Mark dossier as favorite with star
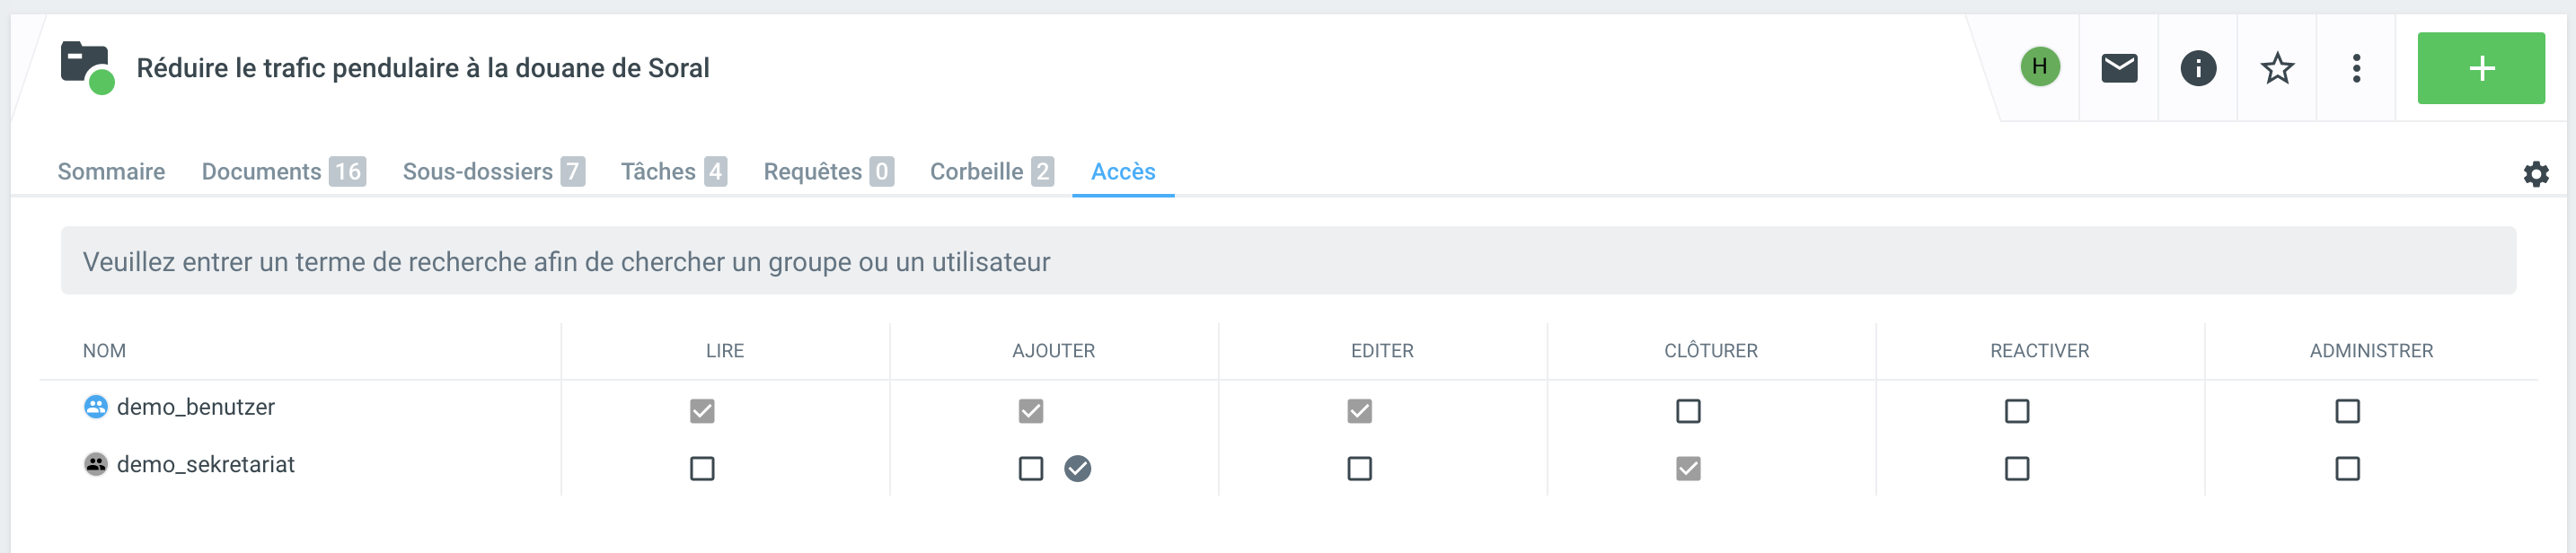Viewport: 2576px width, 553px height. tap(2276, 68)
